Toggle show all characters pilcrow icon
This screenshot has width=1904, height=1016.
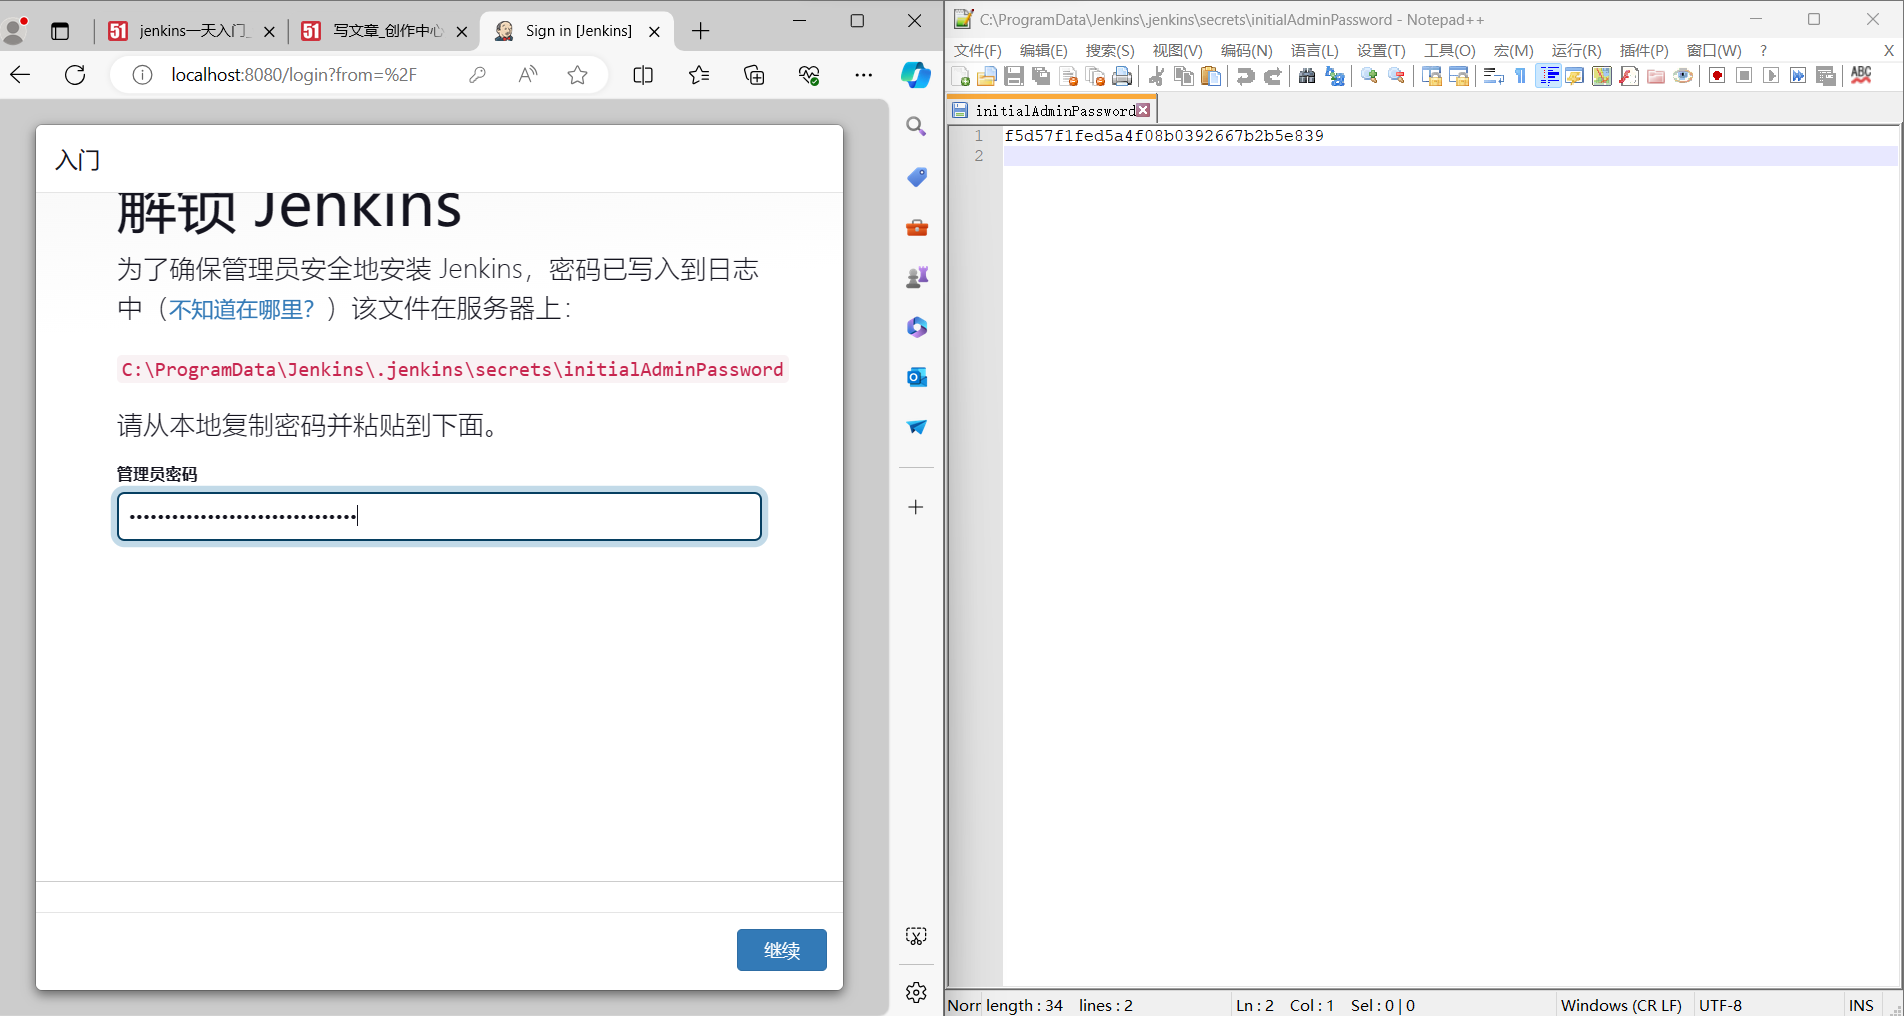[x=1520, y=76]
